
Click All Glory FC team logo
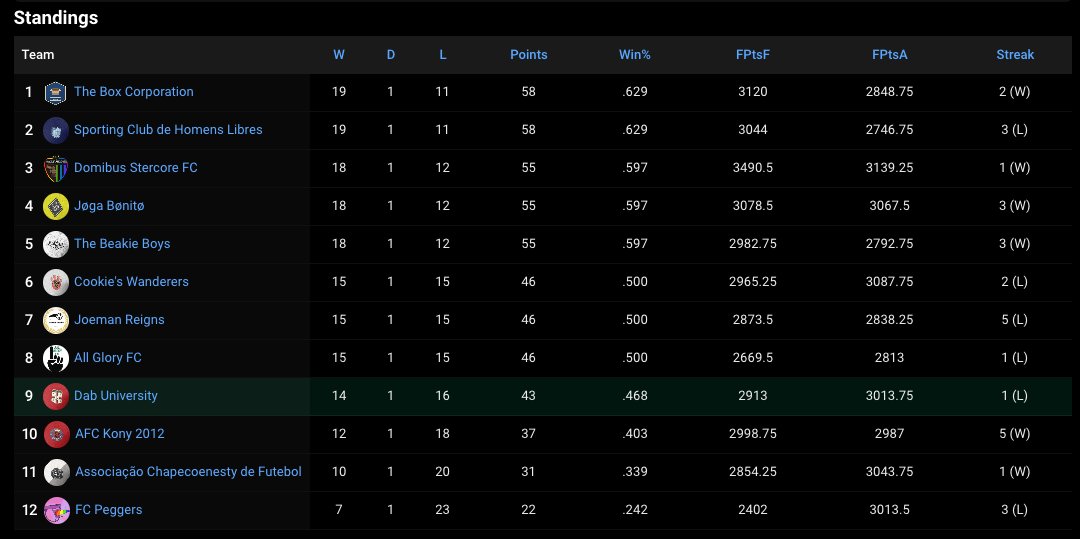pyautogui.click(x=55, y=358)
